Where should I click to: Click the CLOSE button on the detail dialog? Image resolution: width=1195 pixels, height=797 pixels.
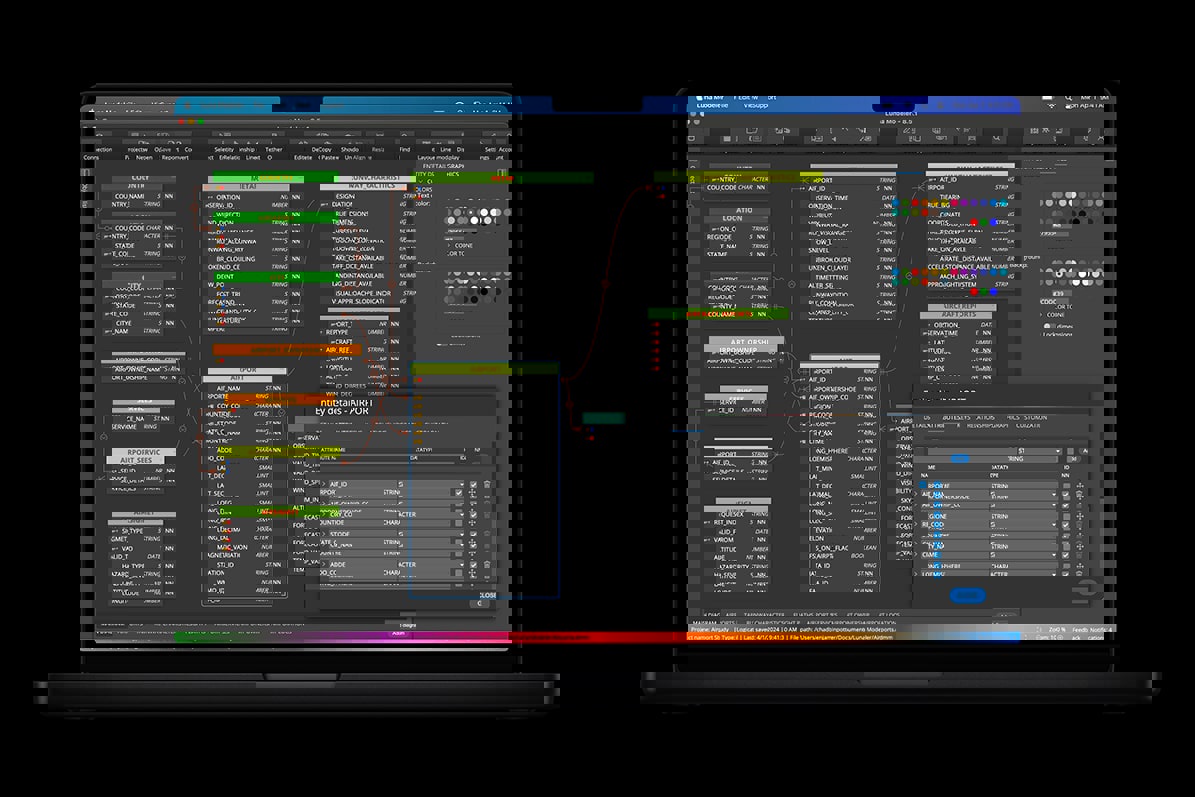click(x=488, y=594)
